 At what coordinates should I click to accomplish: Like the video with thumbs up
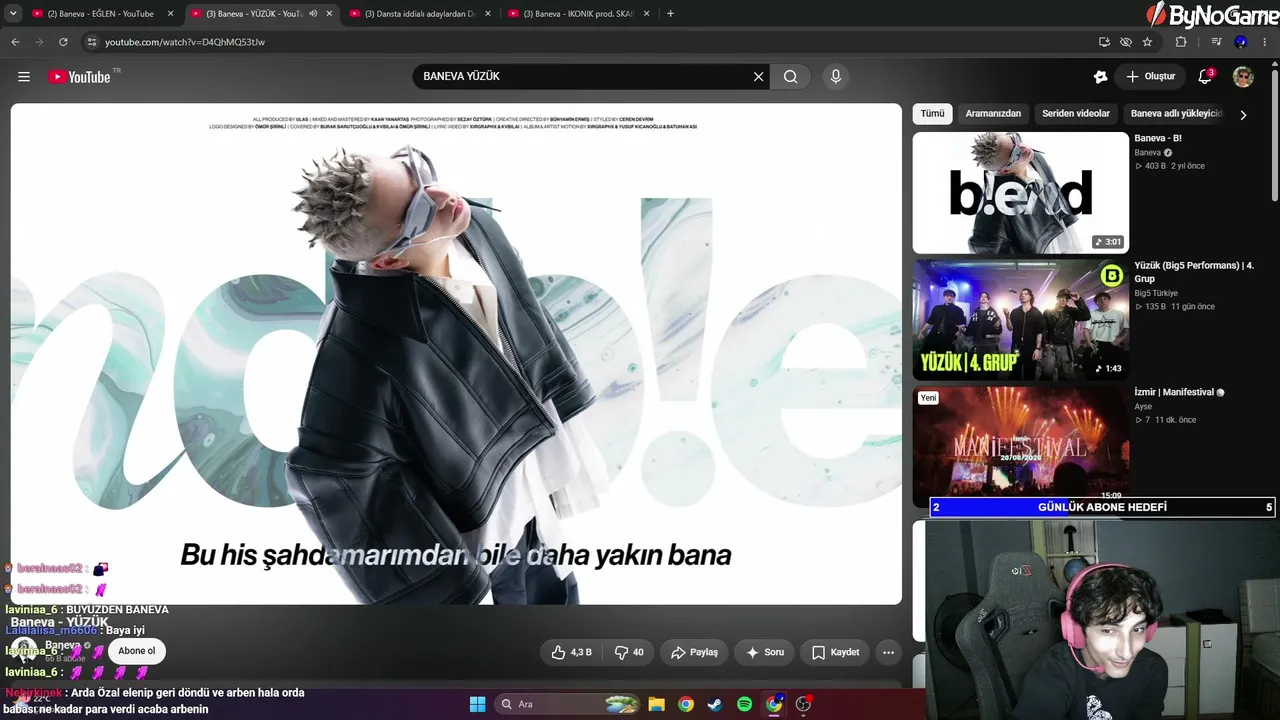click(x=571, y=652)
